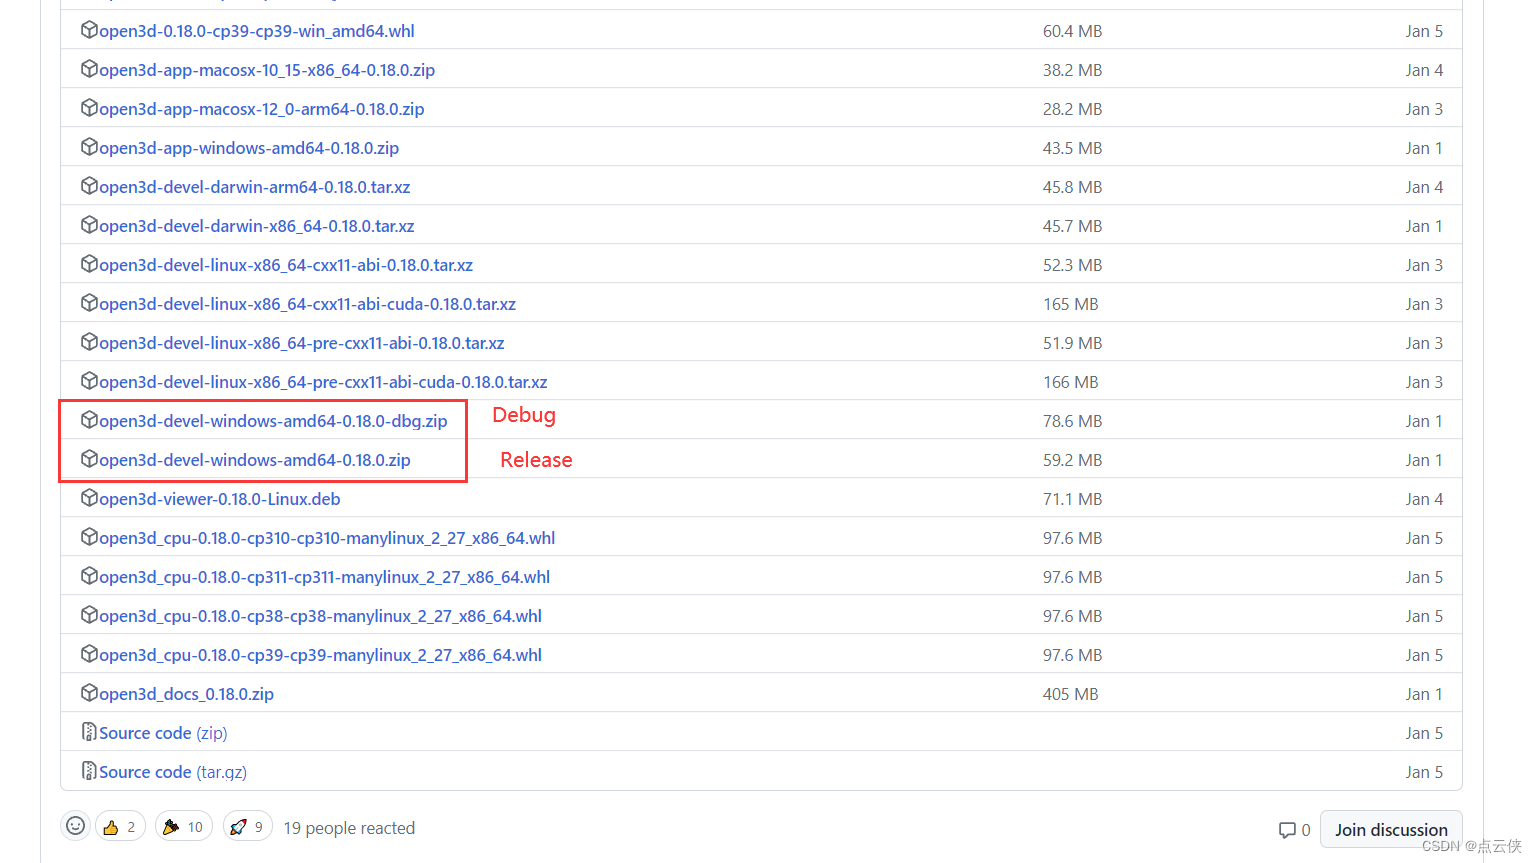Toggle the thumbs-up reaction
The width and height of the screenshot is (1537, 863).
120,826
